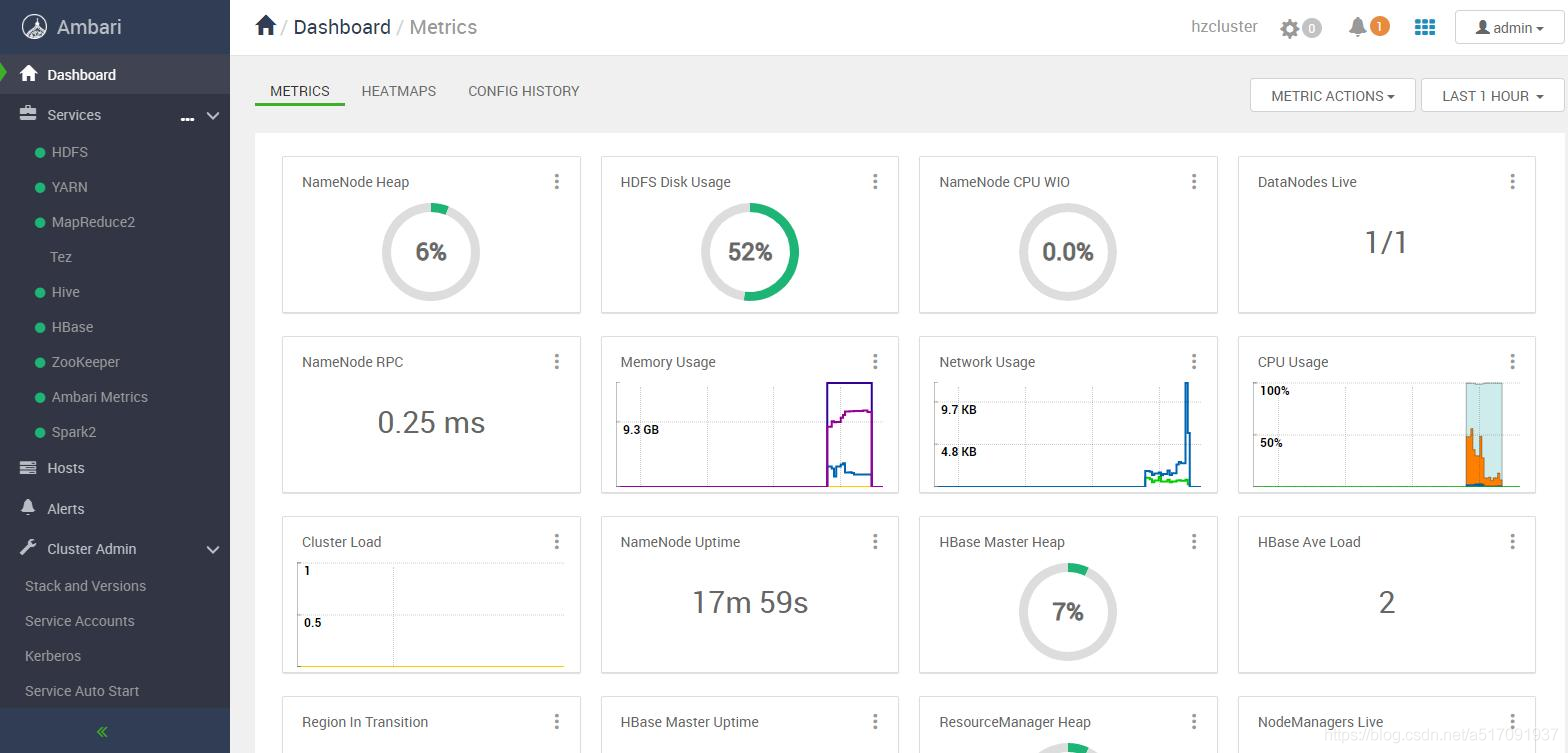Open Cluster Load widget options menu

(x=557, y=541)
